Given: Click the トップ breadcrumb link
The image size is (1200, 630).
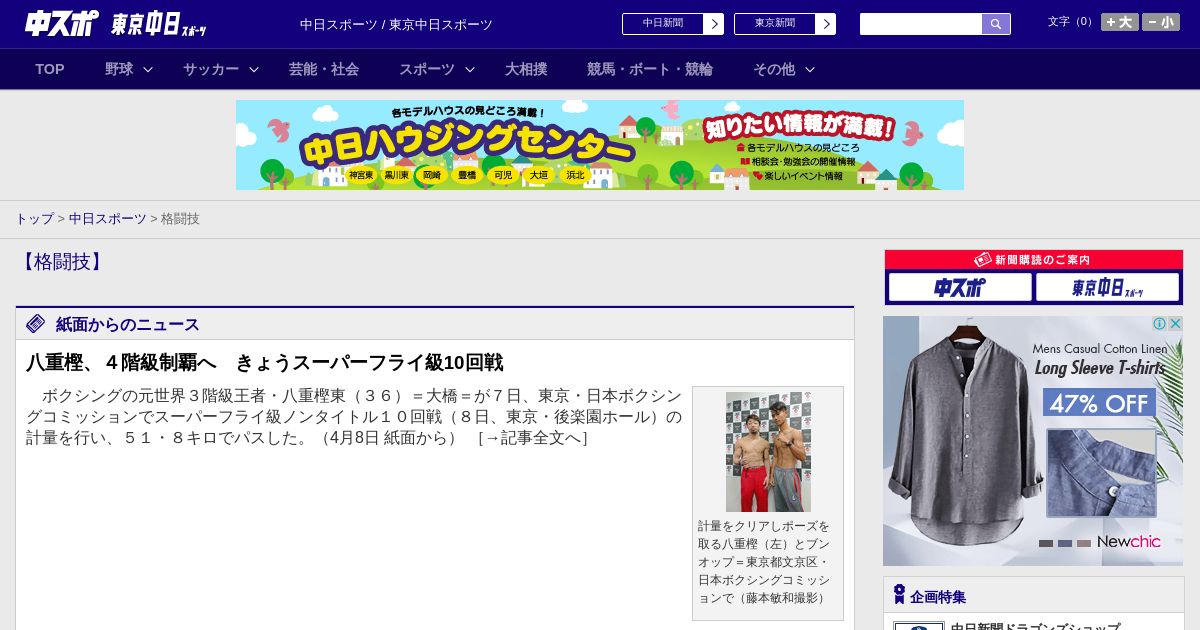Looking at the screenshot, I should coord(34,218).
